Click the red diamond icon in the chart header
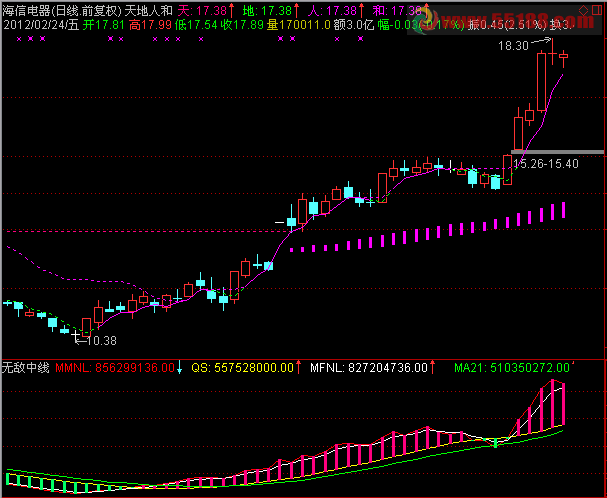The width and height of the screenshot is (607, 498). click(583, 10)
